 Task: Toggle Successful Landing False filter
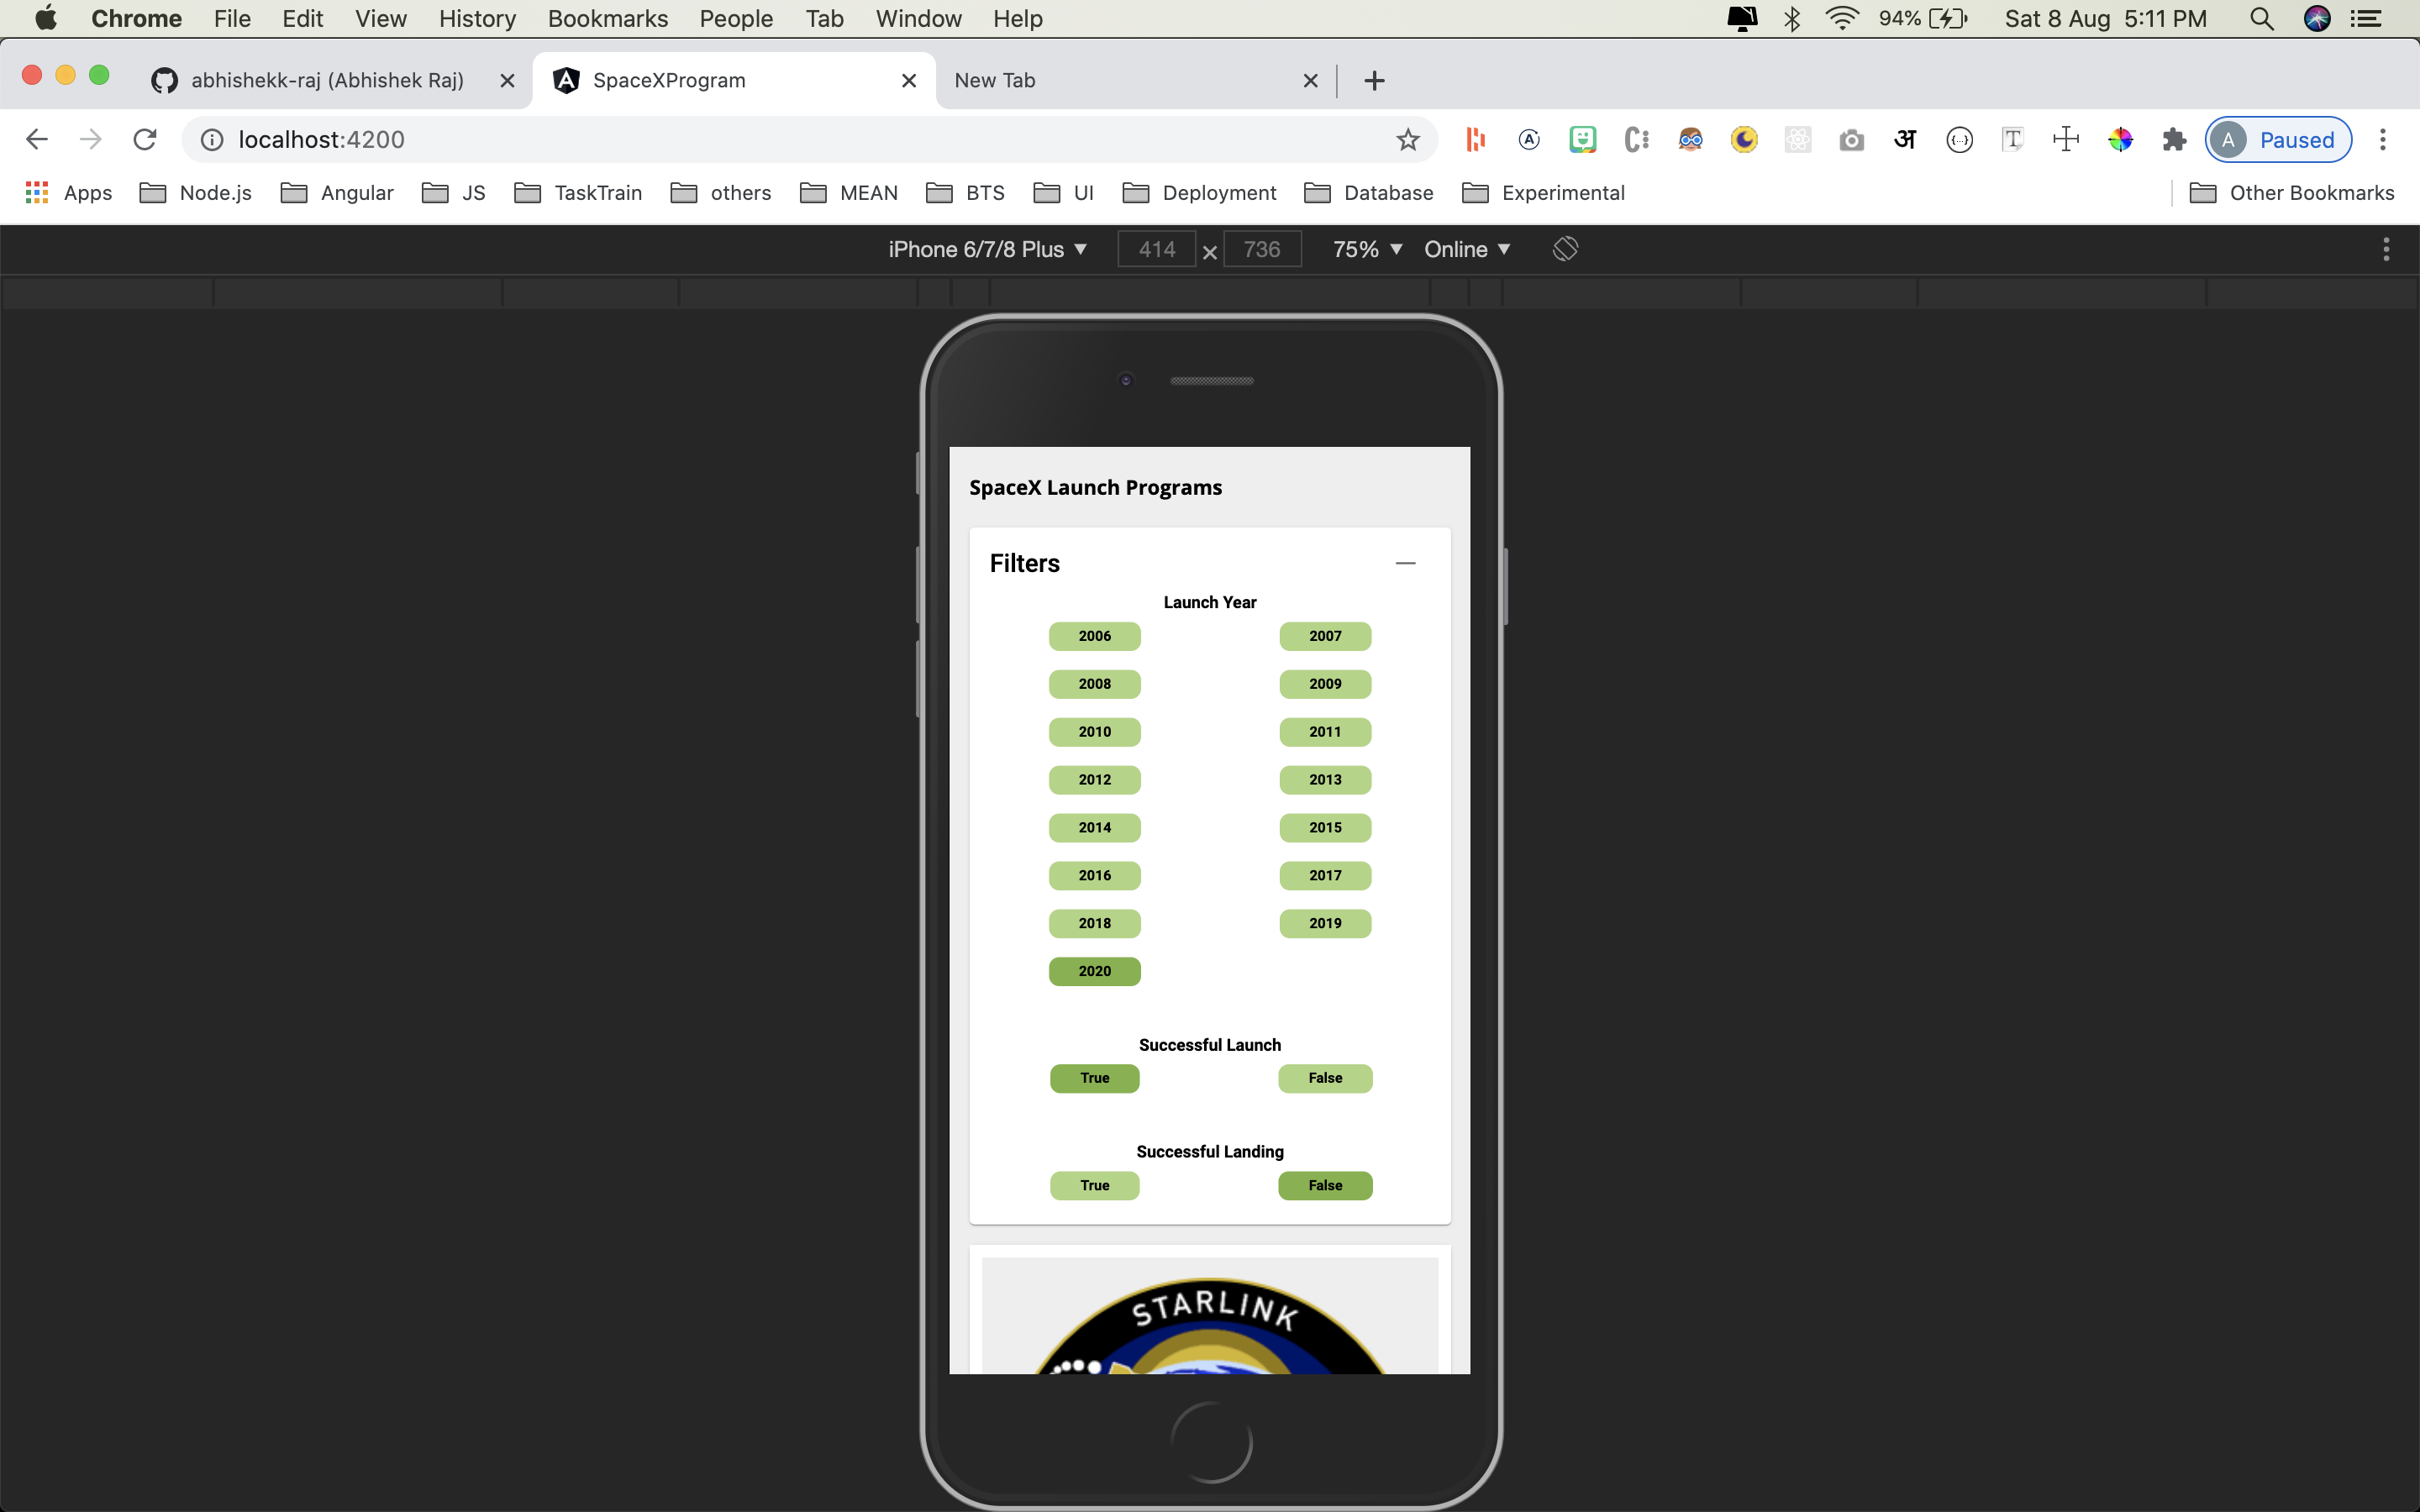coord(1325,1185)
